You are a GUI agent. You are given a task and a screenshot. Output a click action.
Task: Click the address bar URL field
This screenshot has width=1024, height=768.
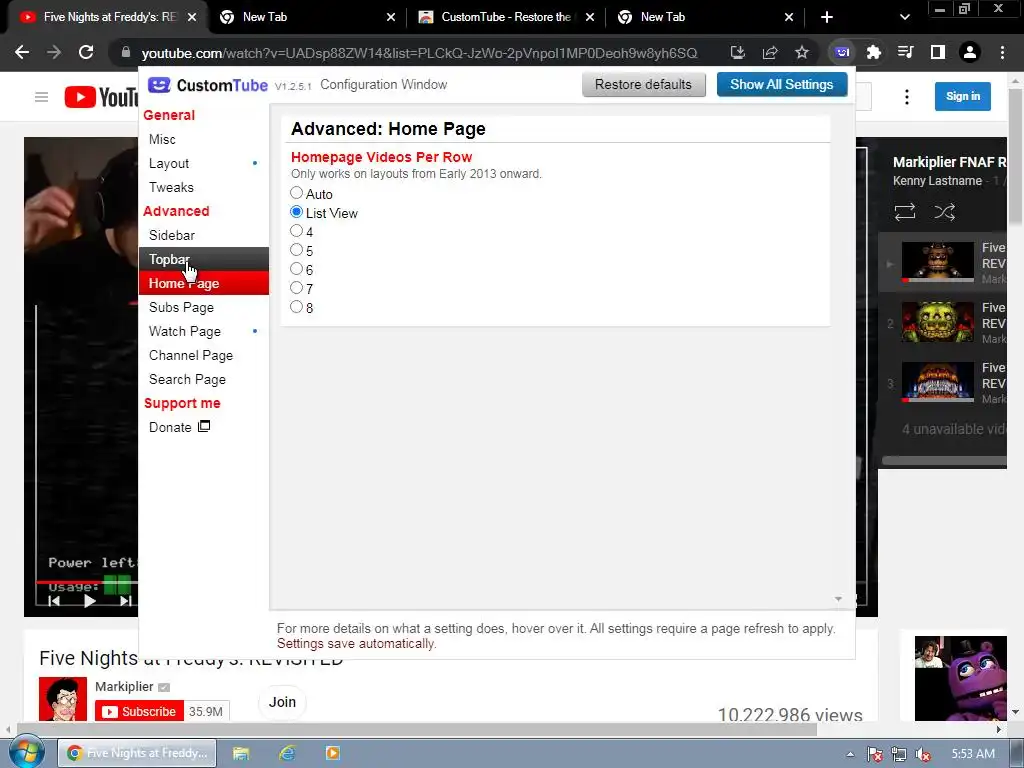coord(419,52)
